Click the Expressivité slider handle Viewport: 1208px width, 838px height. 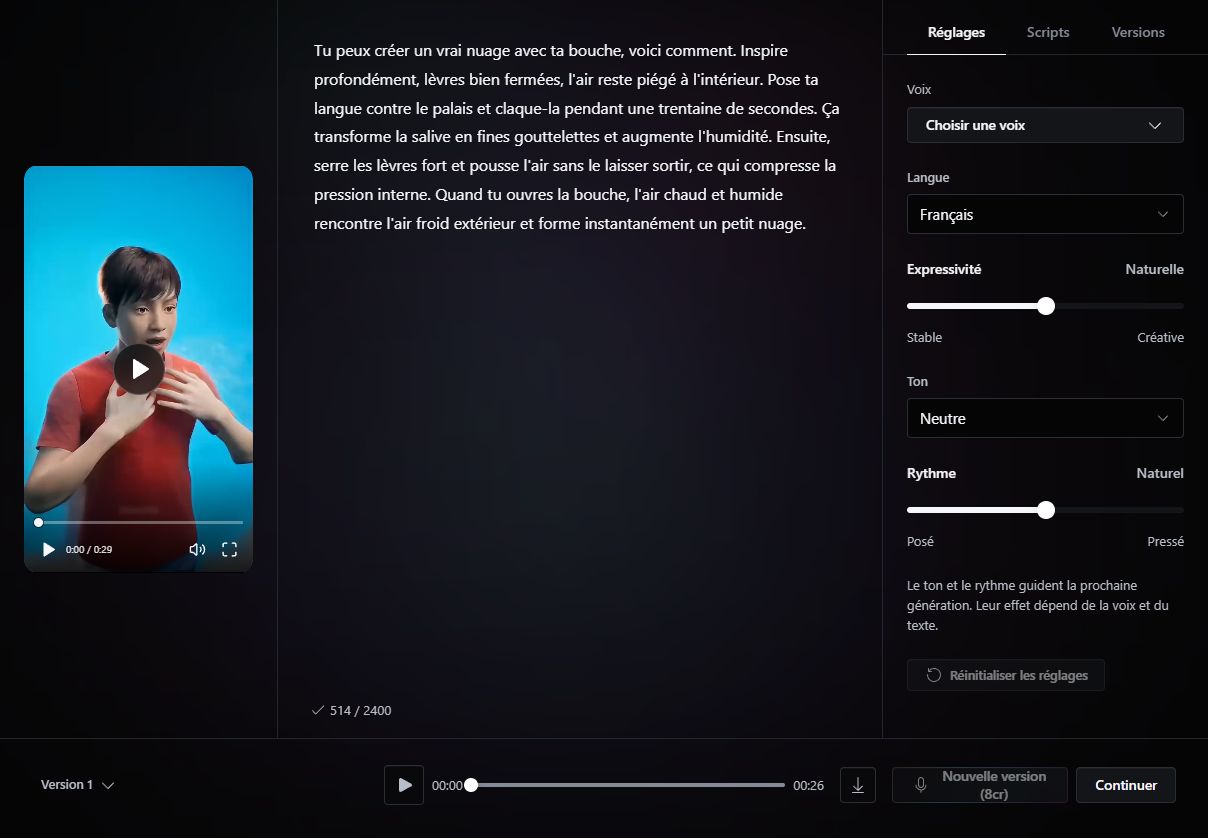click(x=1046, y=306)
